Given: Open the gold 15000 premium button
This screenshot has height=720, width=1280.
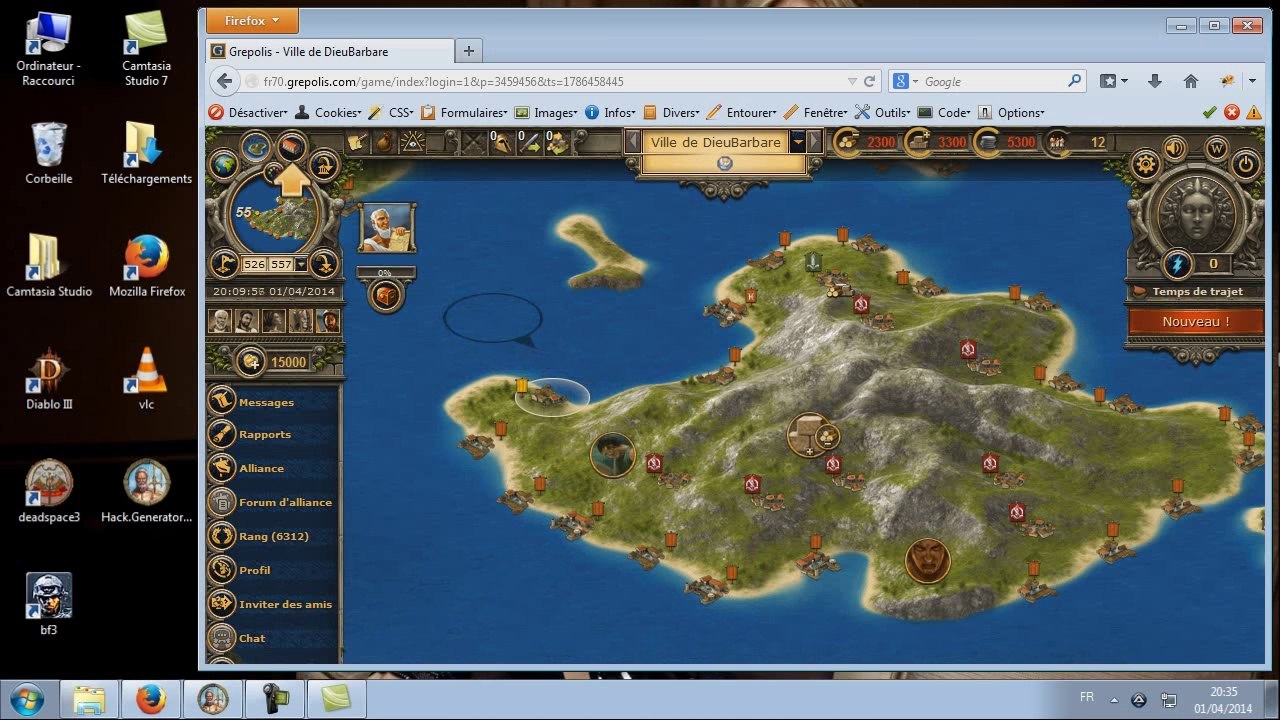Looking at the screenshot, I should point(274,362).
